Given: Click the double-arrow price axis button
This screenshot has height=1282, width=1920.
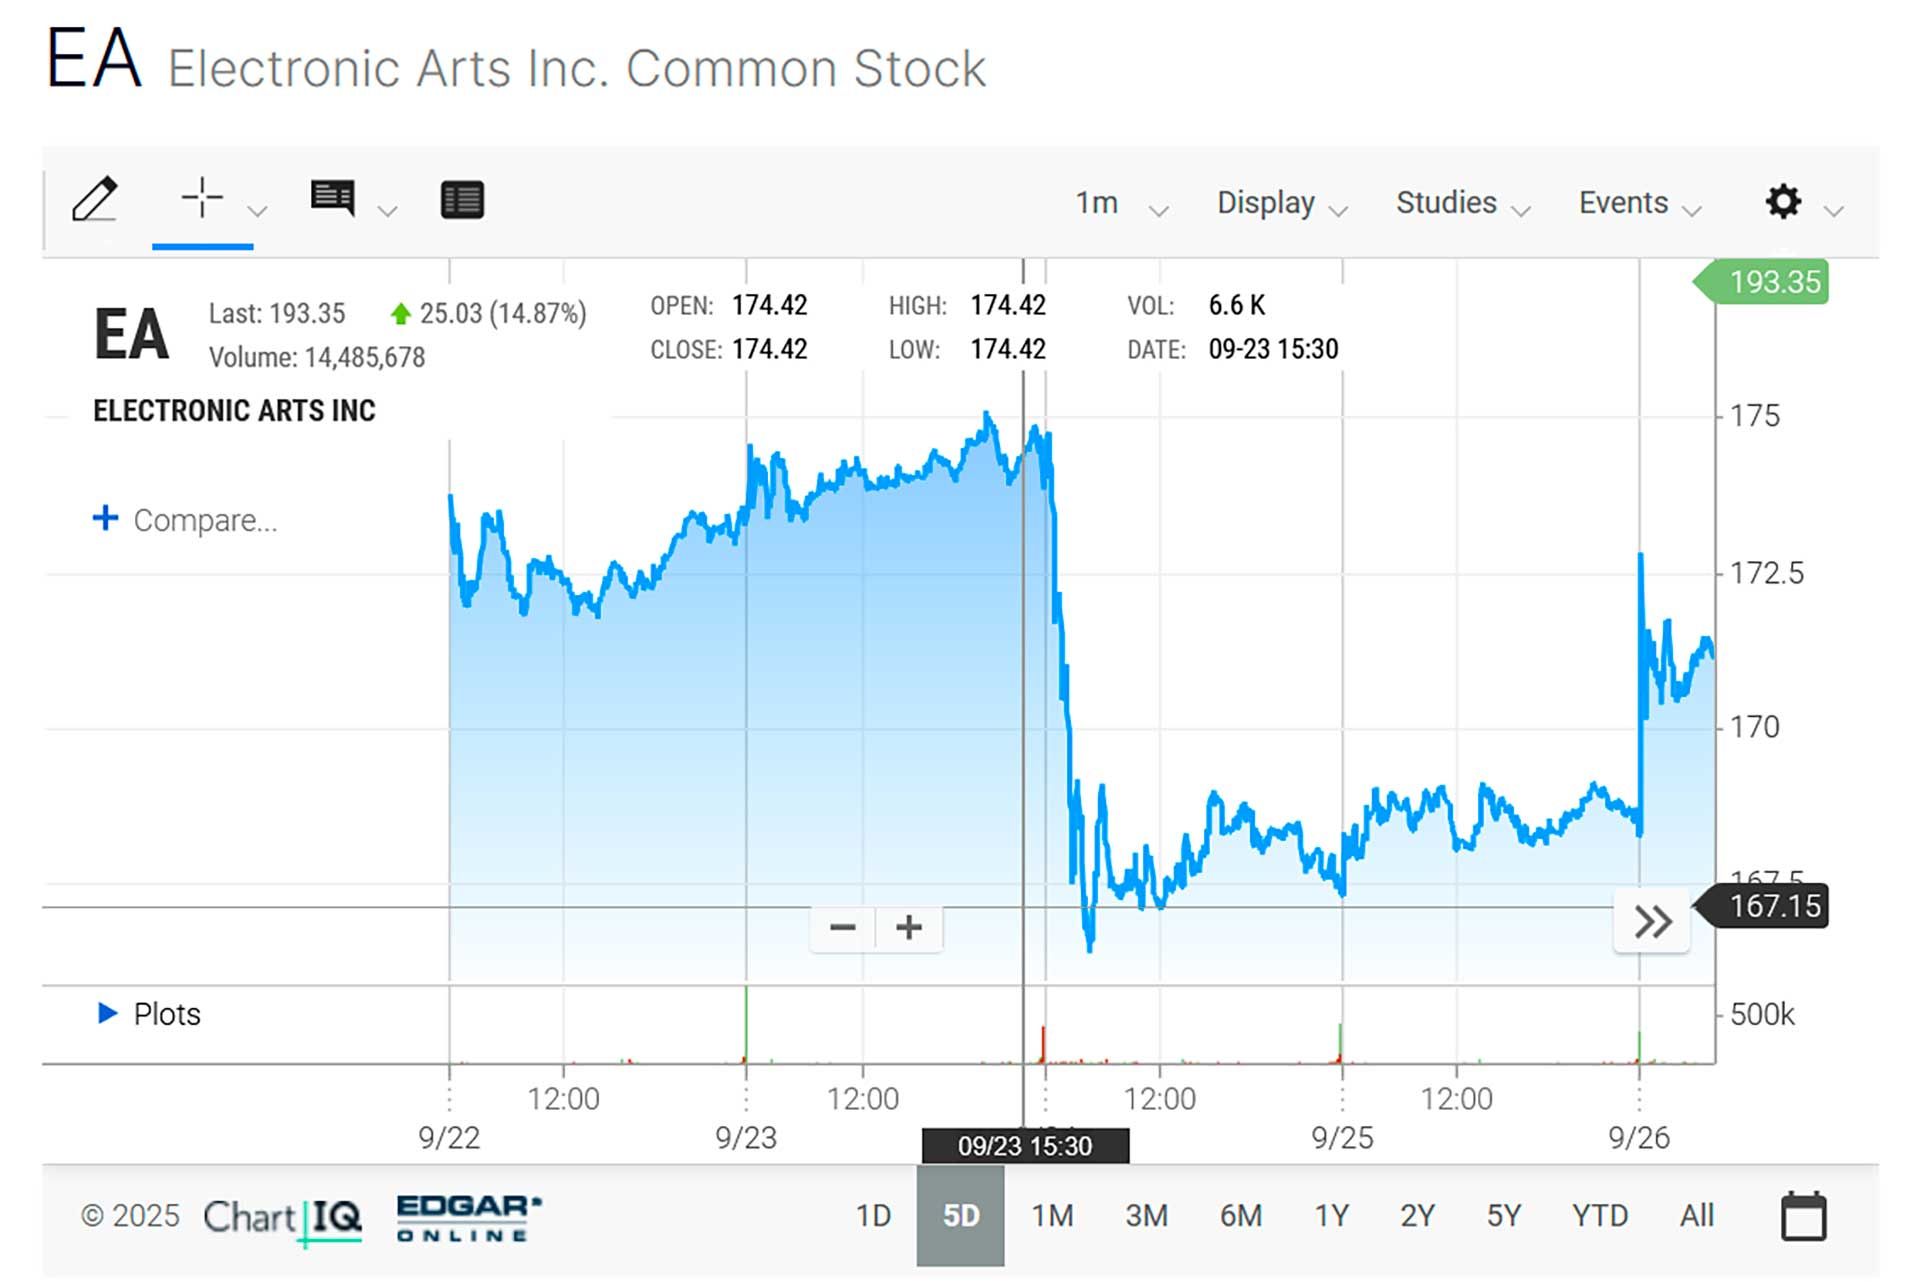Looking at the screenshot, I should tap(1651, 921).
